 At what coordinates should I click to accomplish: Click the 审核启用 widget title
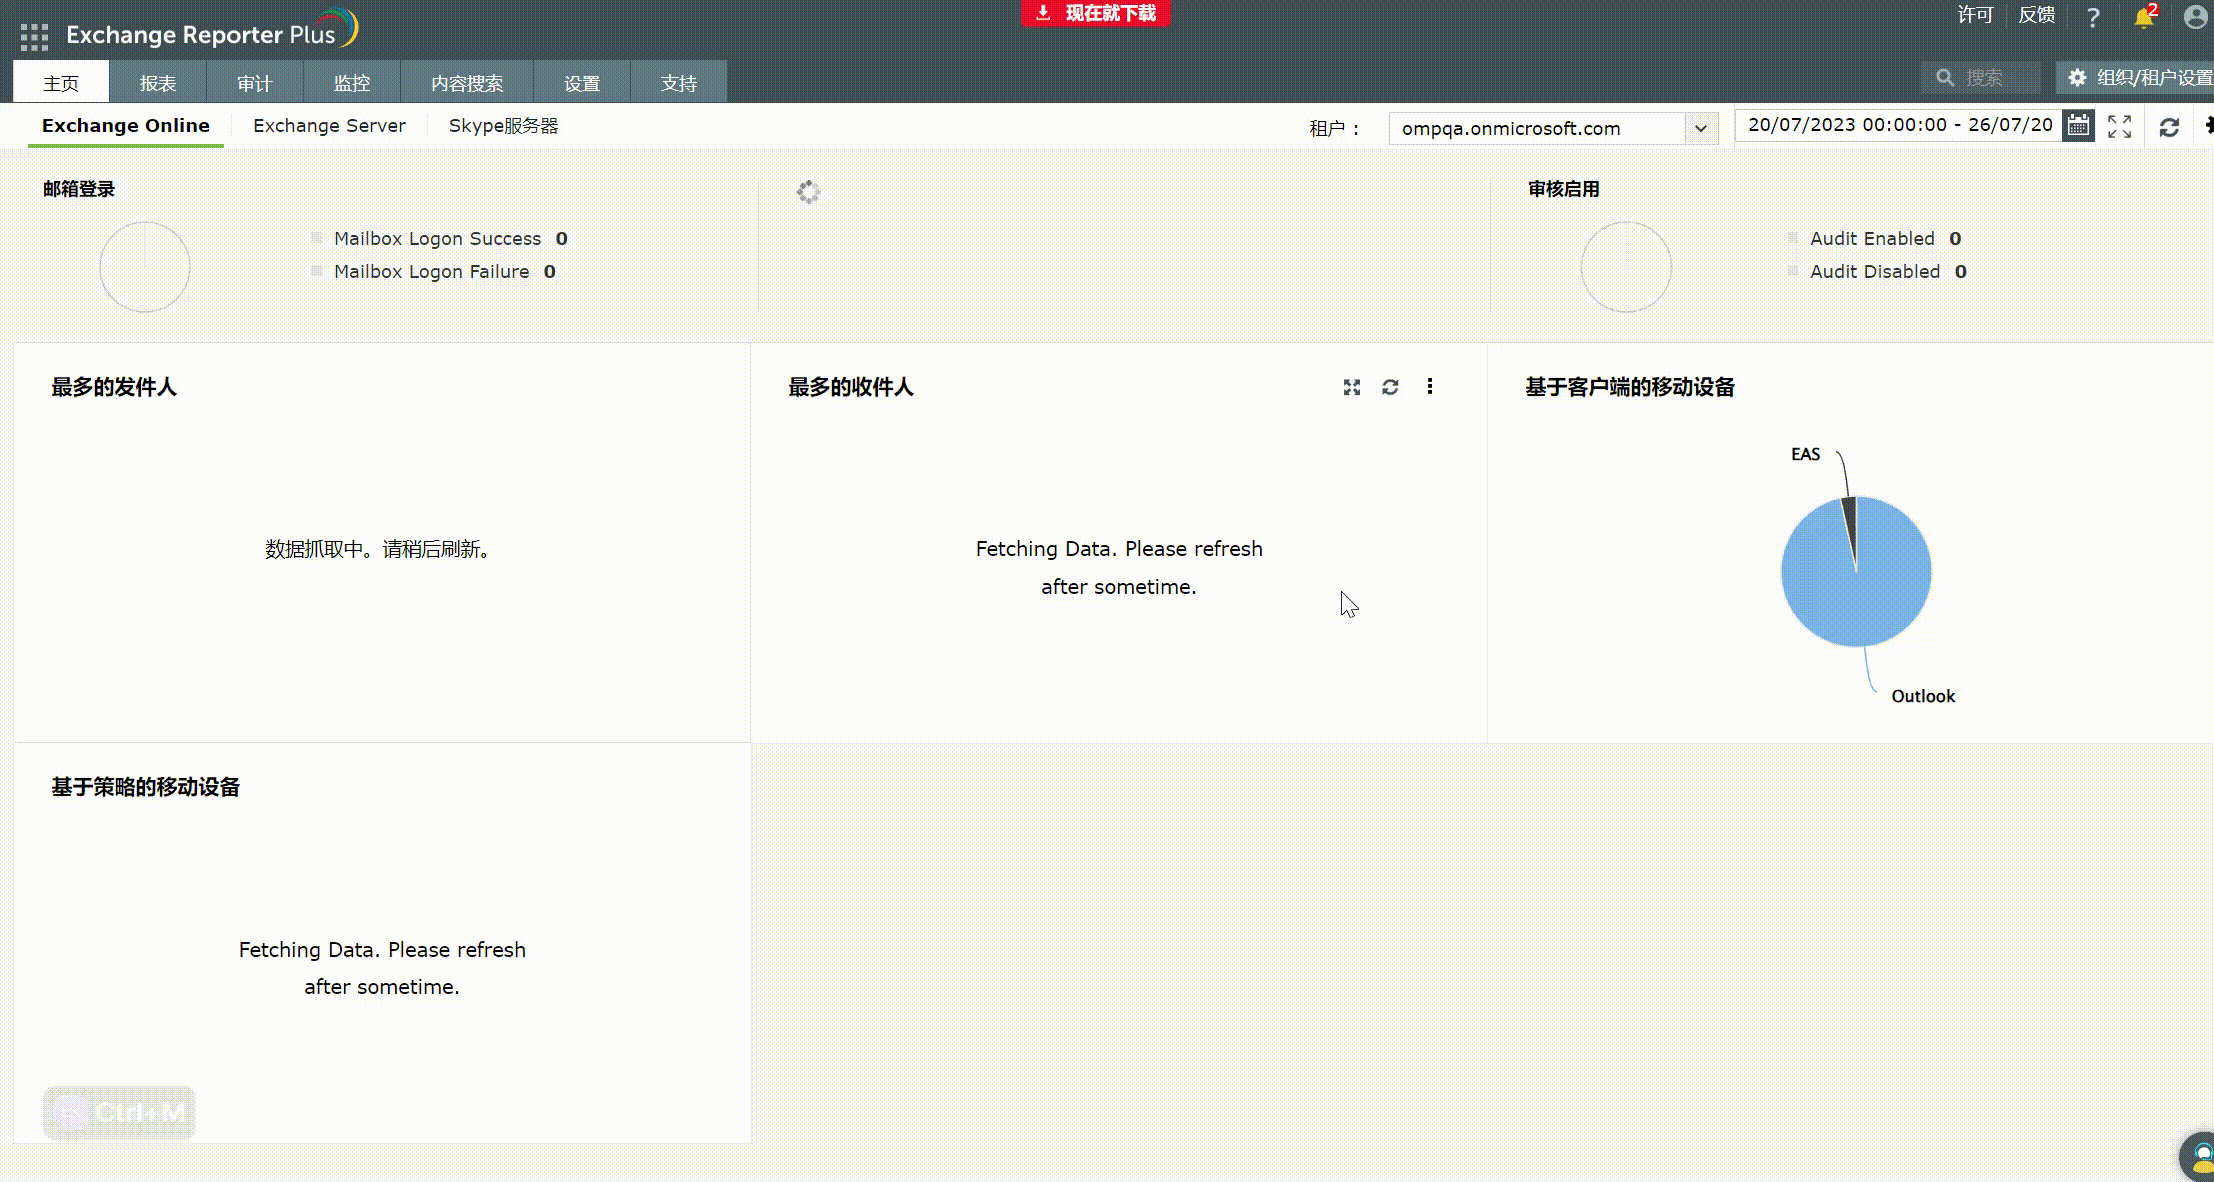[1564, 189]
